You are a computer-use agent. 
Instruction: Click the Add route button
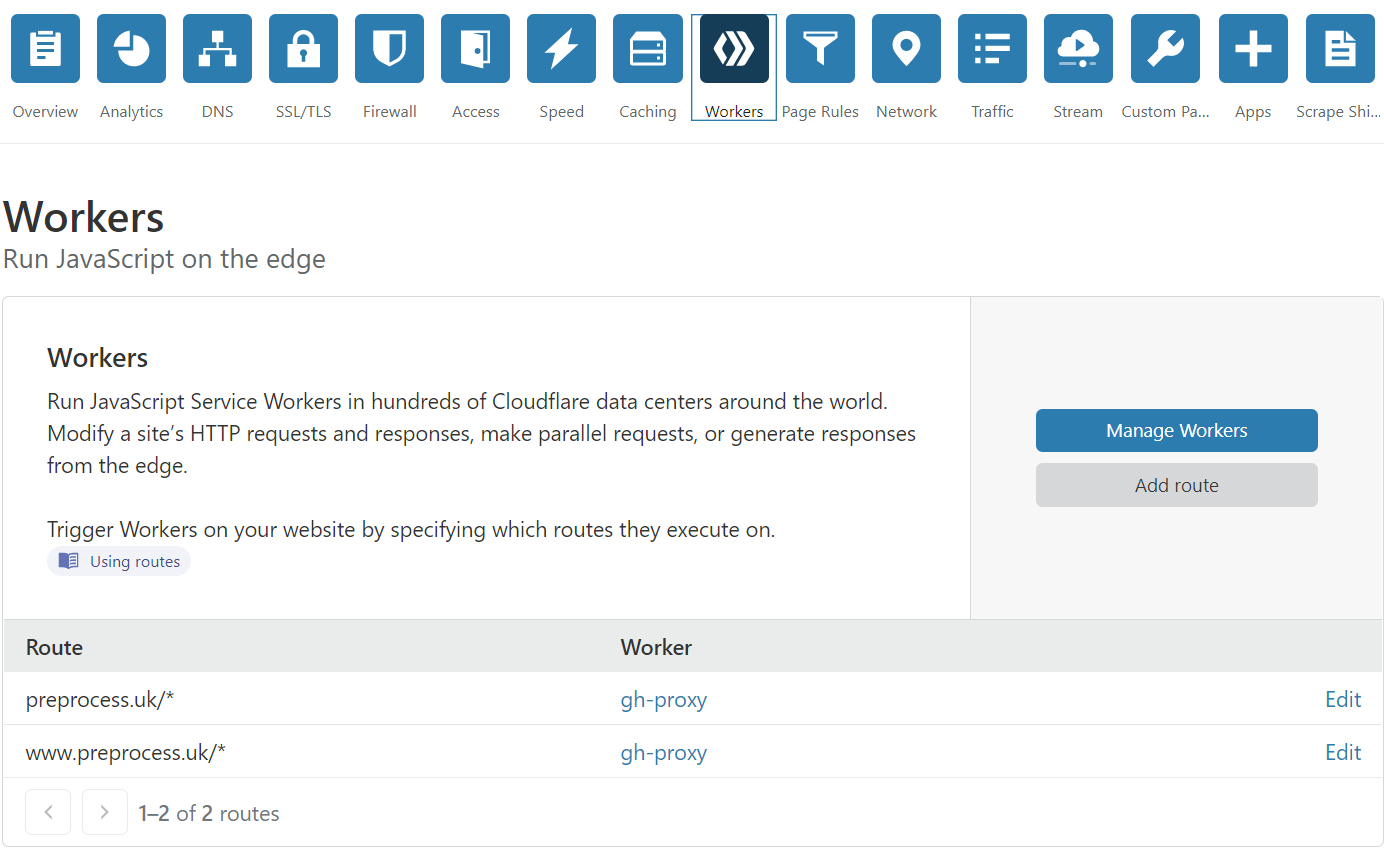(1176, 485)
